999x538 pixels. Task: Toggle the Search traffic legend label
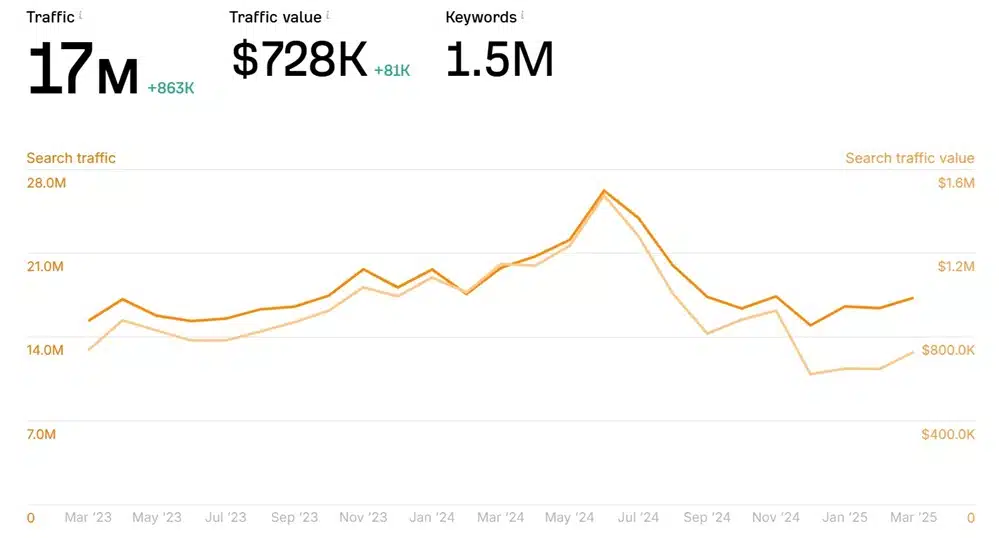[x=71, y=158]
